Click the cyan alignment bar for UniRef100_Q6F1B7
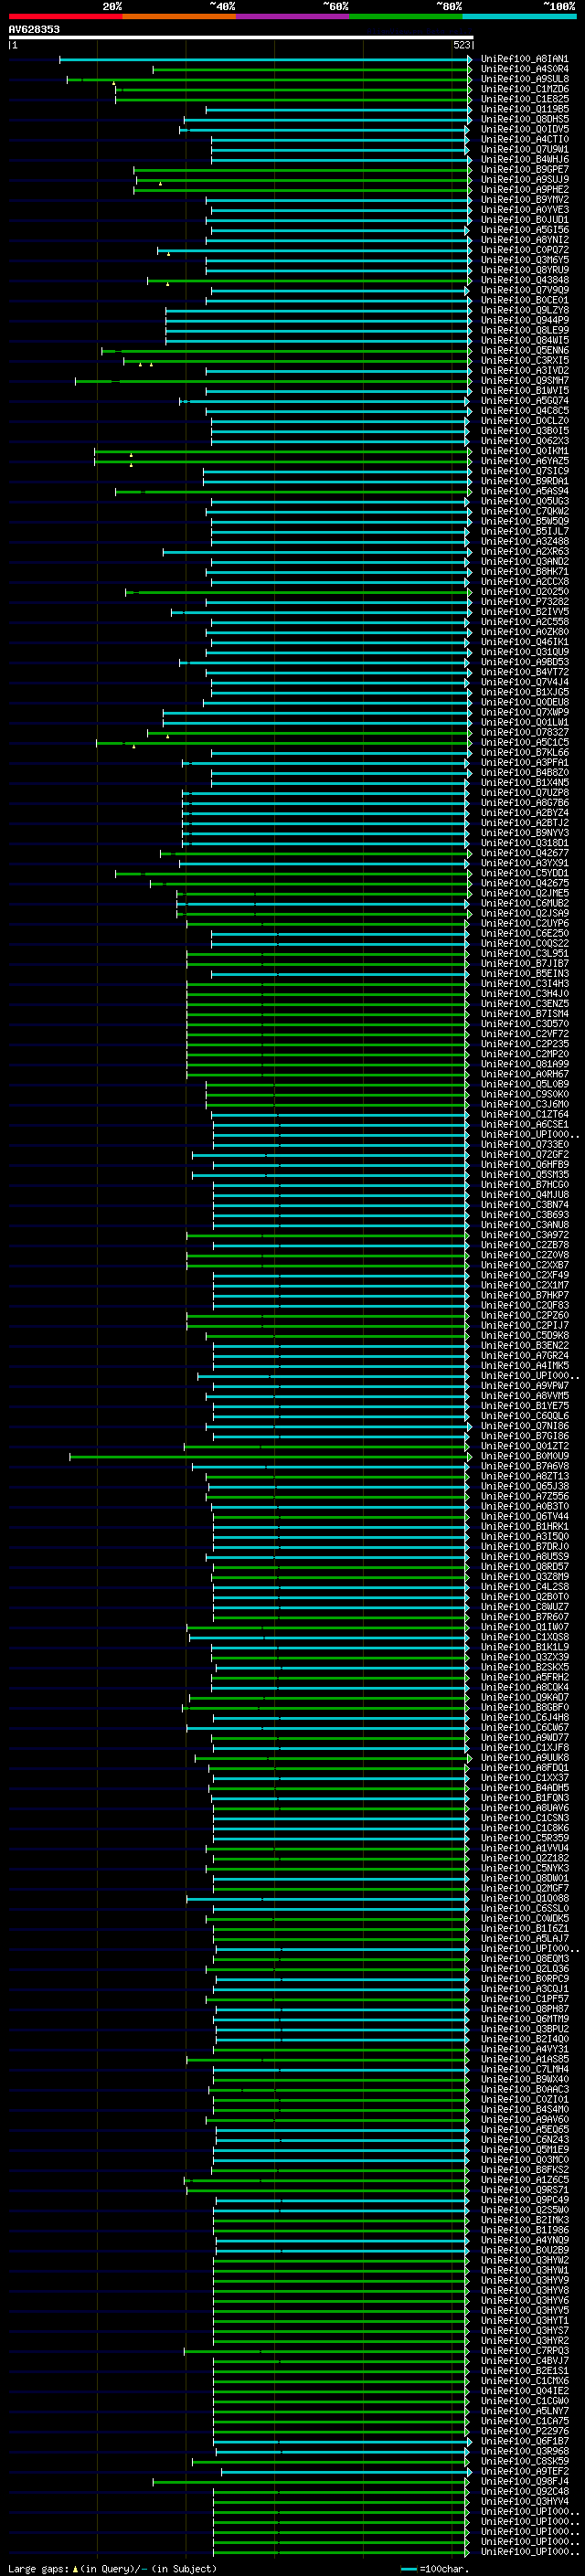585x2576 pixels. click(x=342, y=2441)
